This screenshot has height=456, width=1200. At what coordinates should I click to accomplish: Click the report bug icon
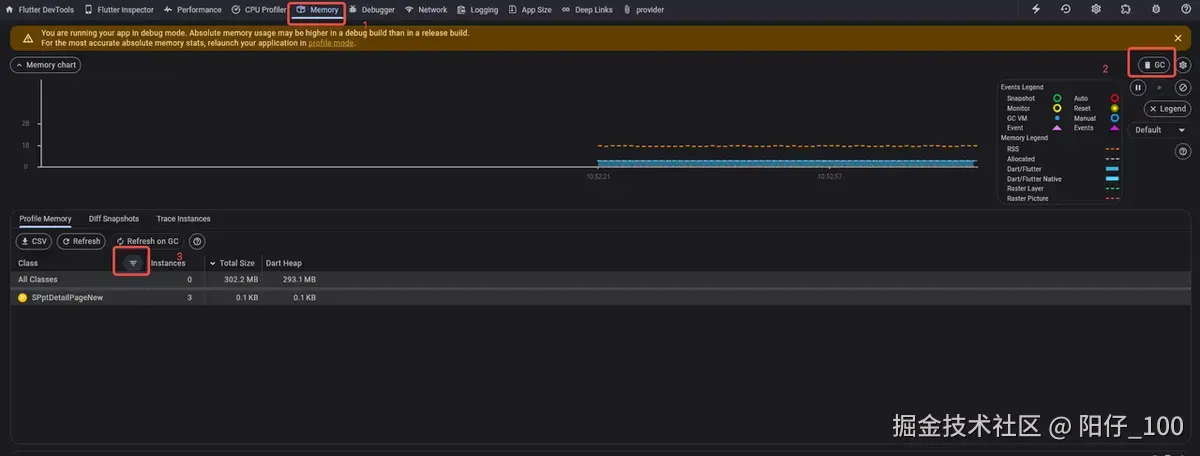pos(1156,9)
